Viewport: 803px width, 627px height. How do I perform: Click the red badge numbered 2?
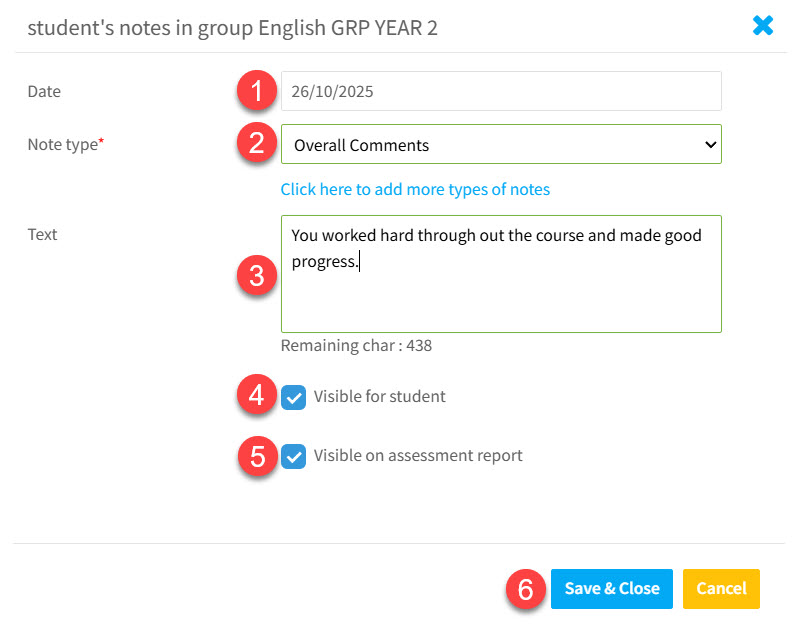click(256, 143)
